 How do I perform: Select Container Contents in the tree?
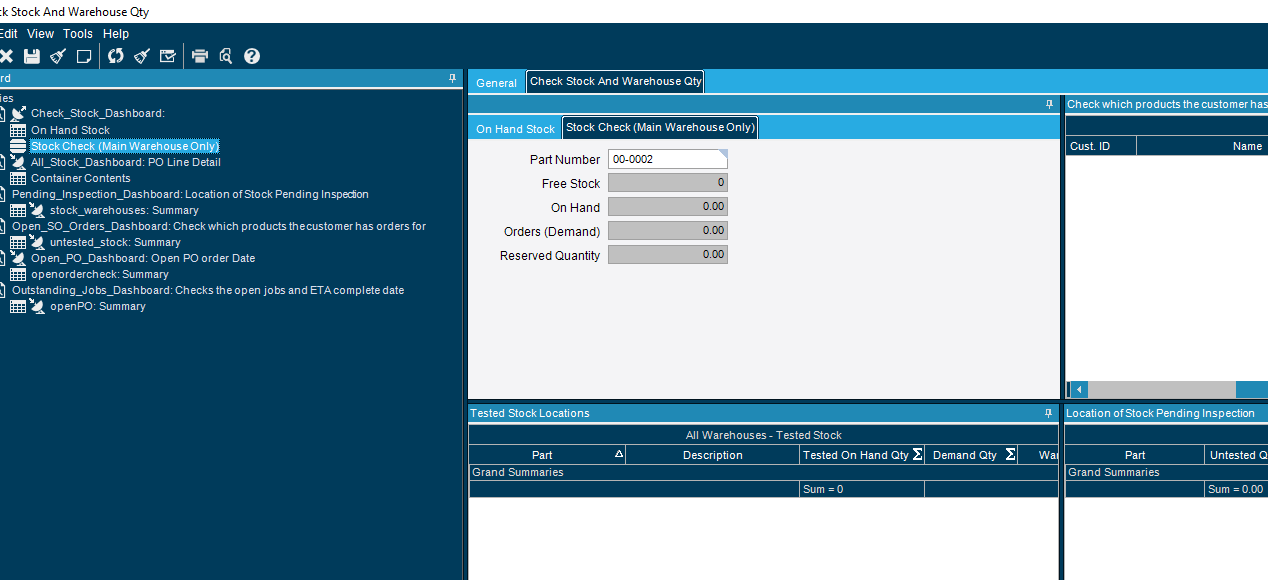pyautogui.click(x=80, y=178)
